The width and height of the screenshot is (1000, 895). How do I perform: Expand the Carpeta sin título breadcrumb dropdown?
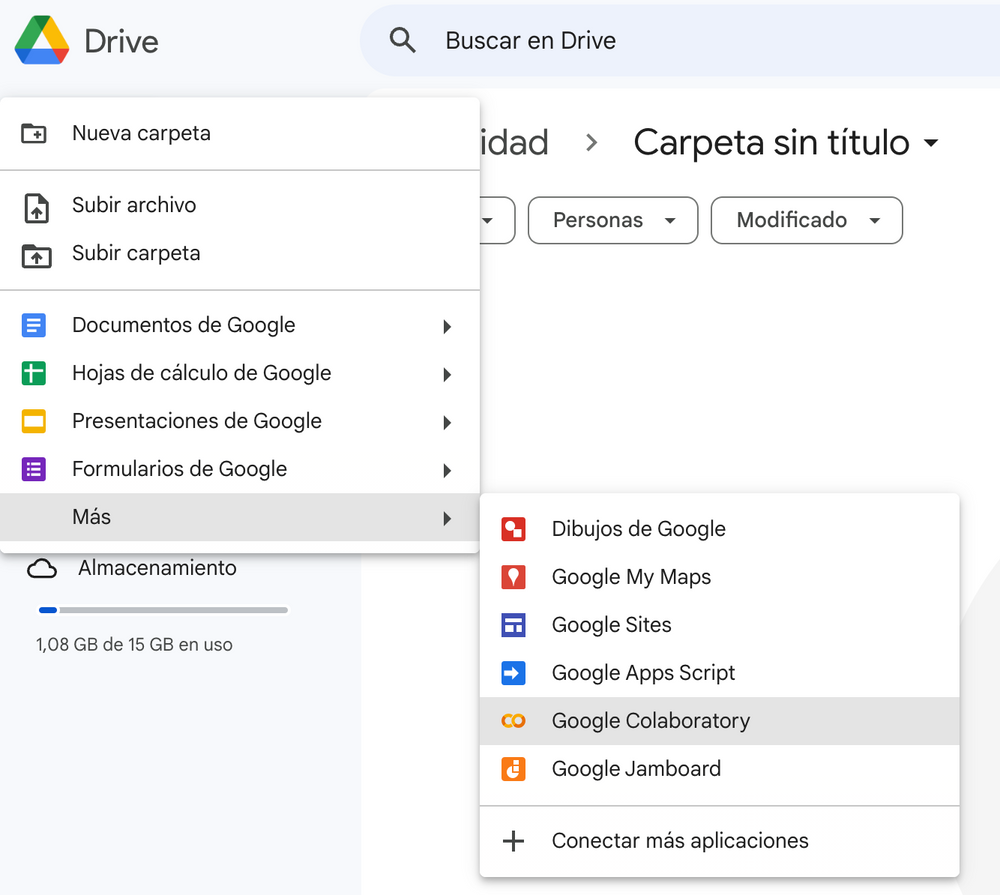930,142
